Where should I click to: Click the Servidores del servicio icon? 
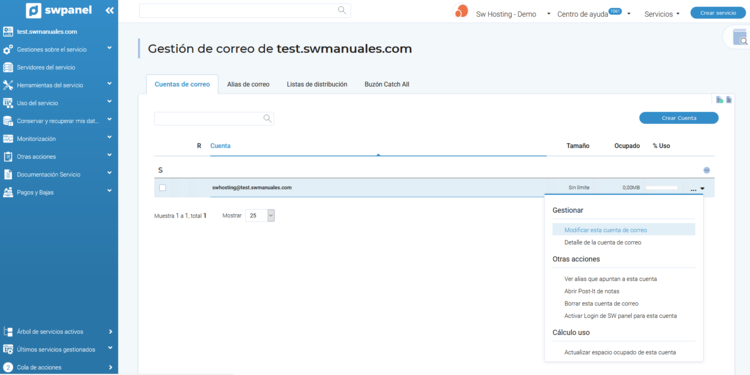[x=8, y=67]
